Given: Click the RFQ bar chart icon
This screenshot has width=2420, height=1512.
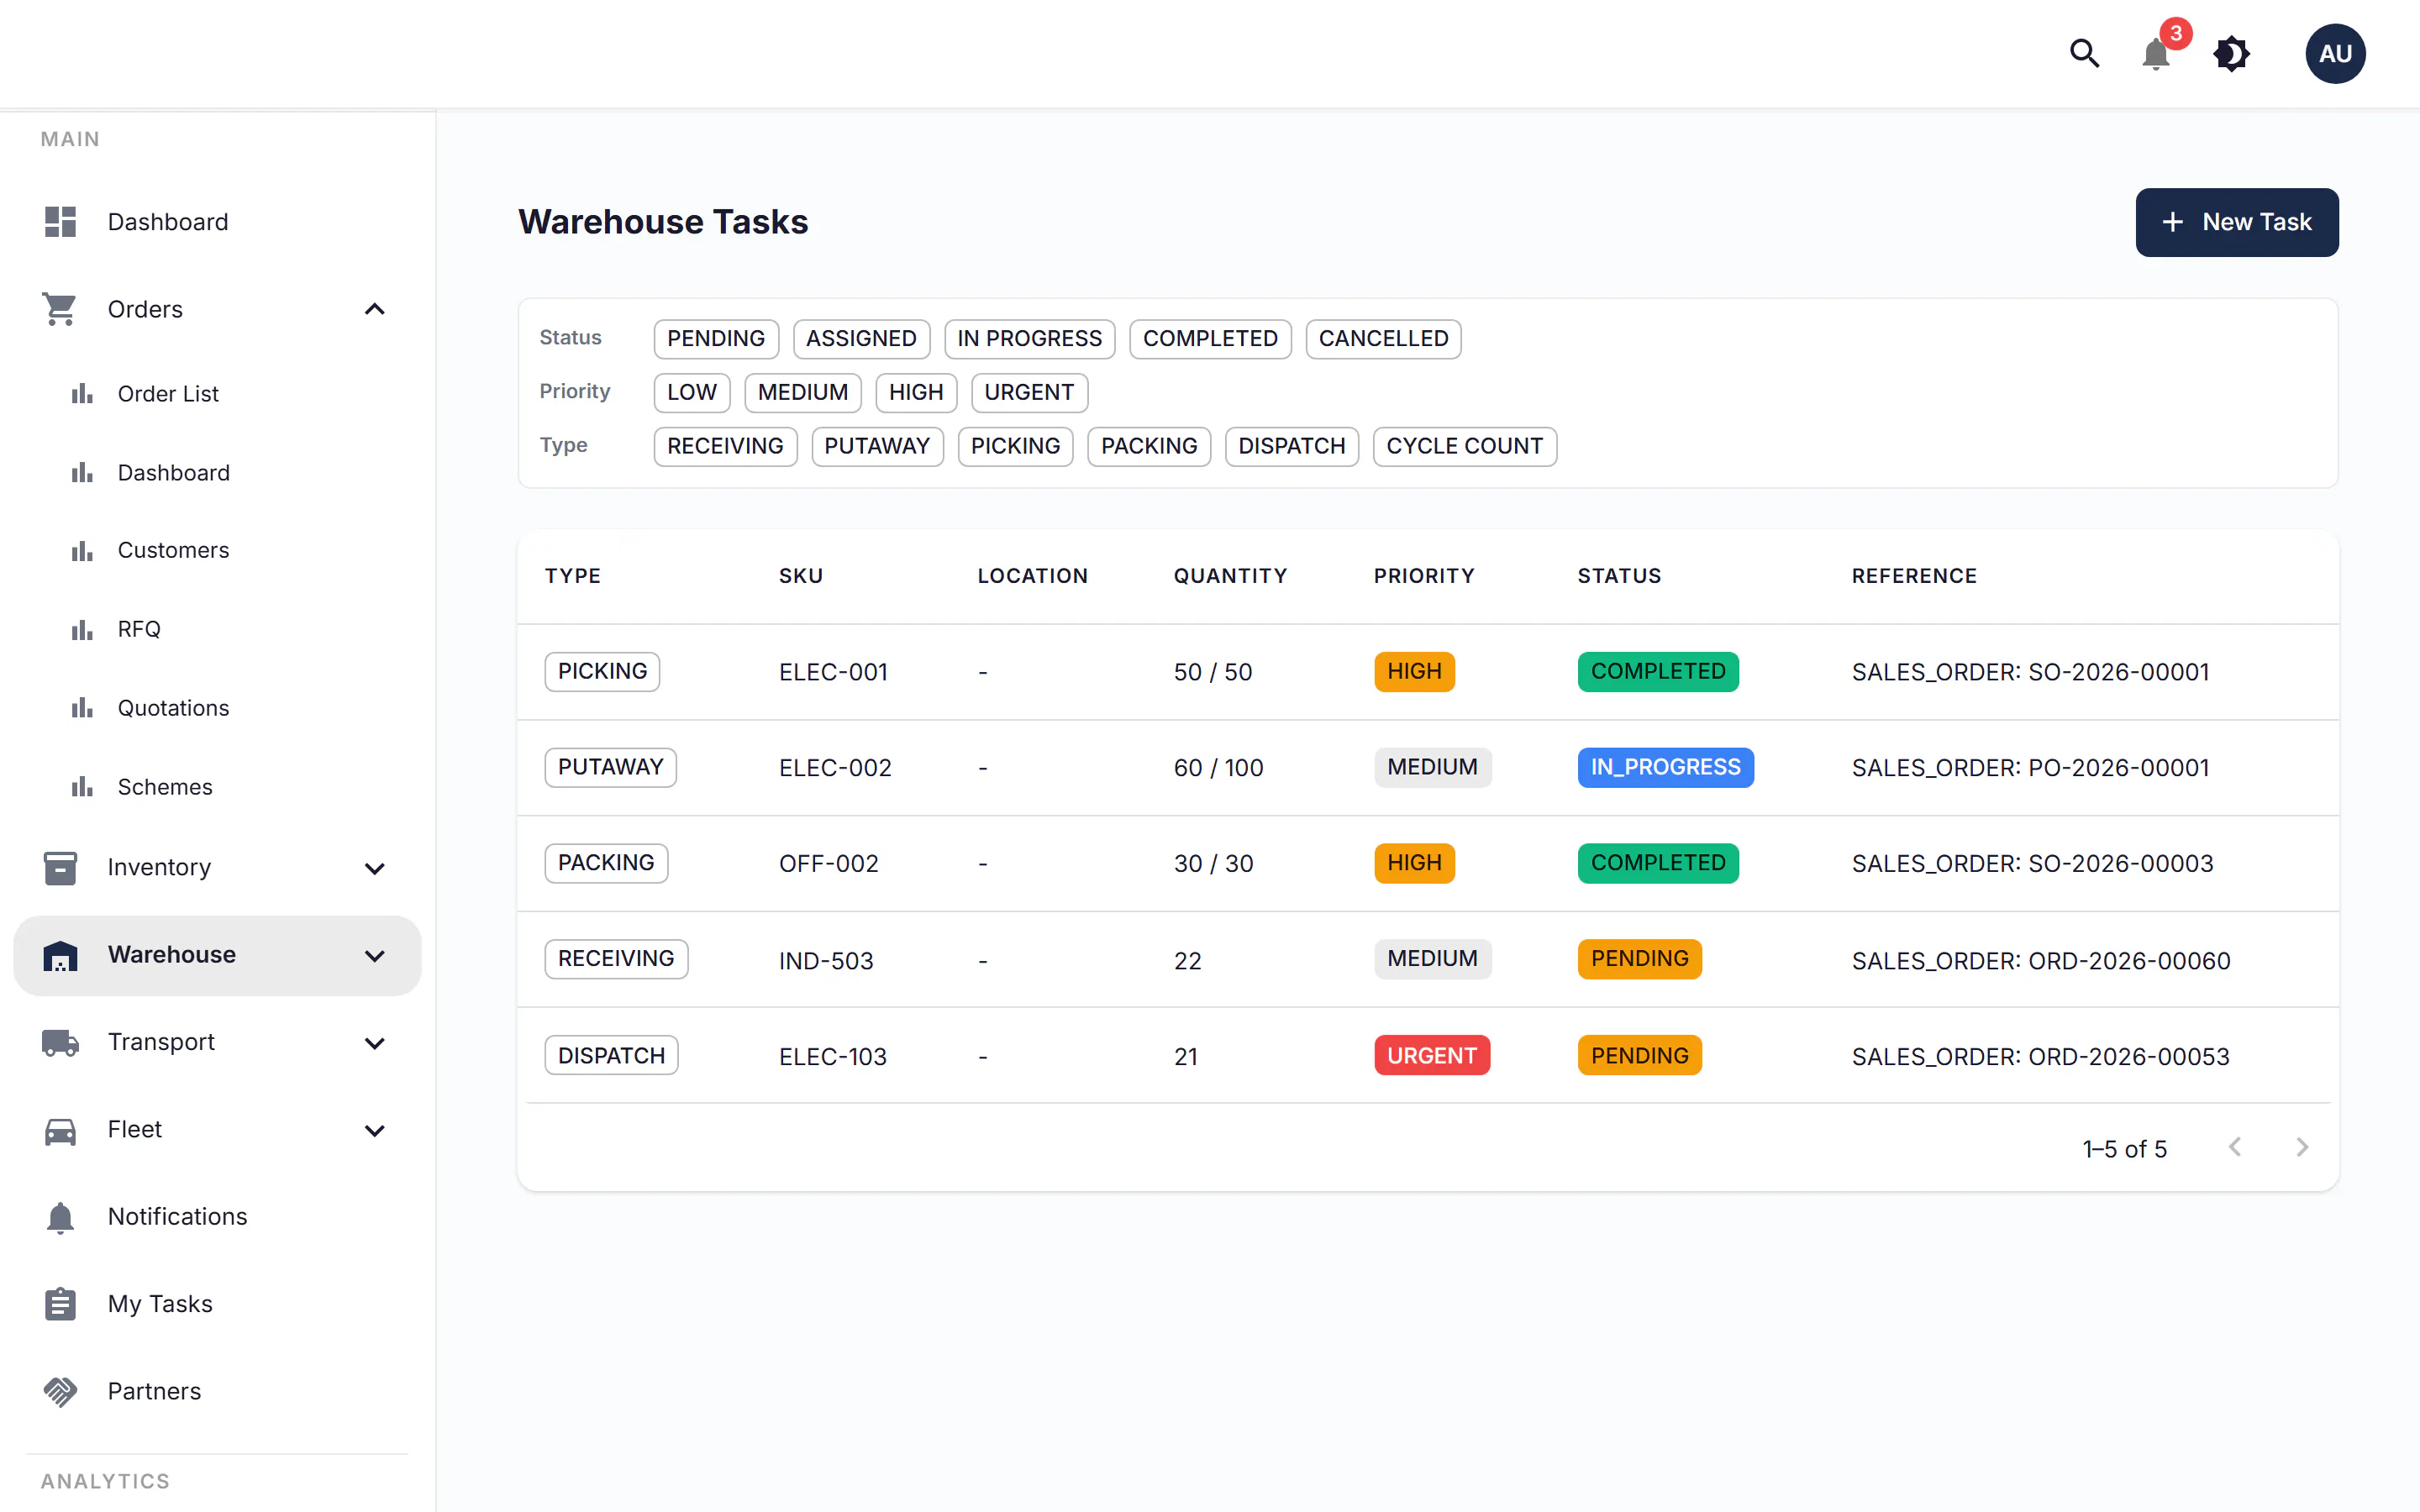Looking at the screenshot, I should click(82, 629).
